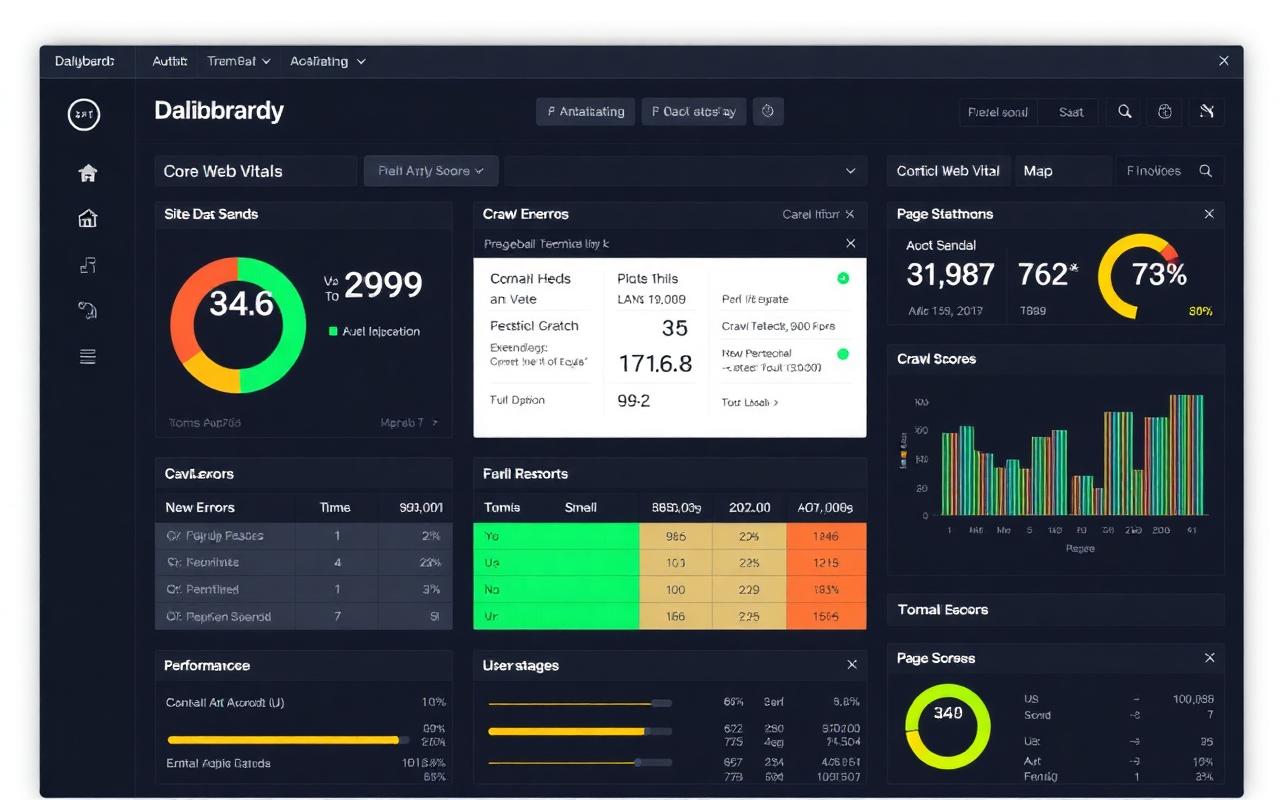Viewport: 1280px width, 800px height.
Task: Click the clock icon beside Oact otsatay button
Action: click(x=768, y=111)
